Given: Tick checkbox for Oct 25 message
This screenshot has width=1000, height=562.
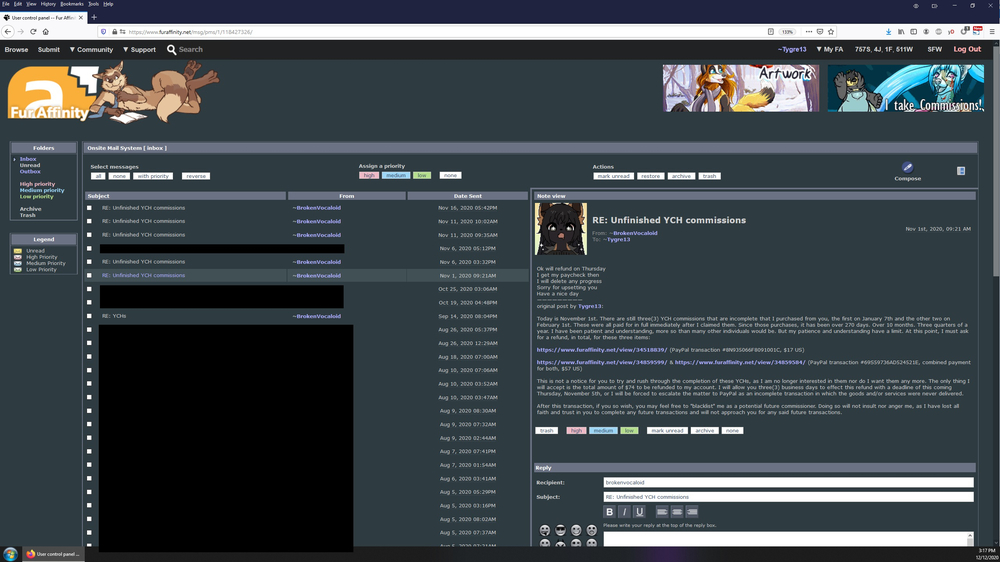Looking at the screenshot, I should tap(89, 289).
